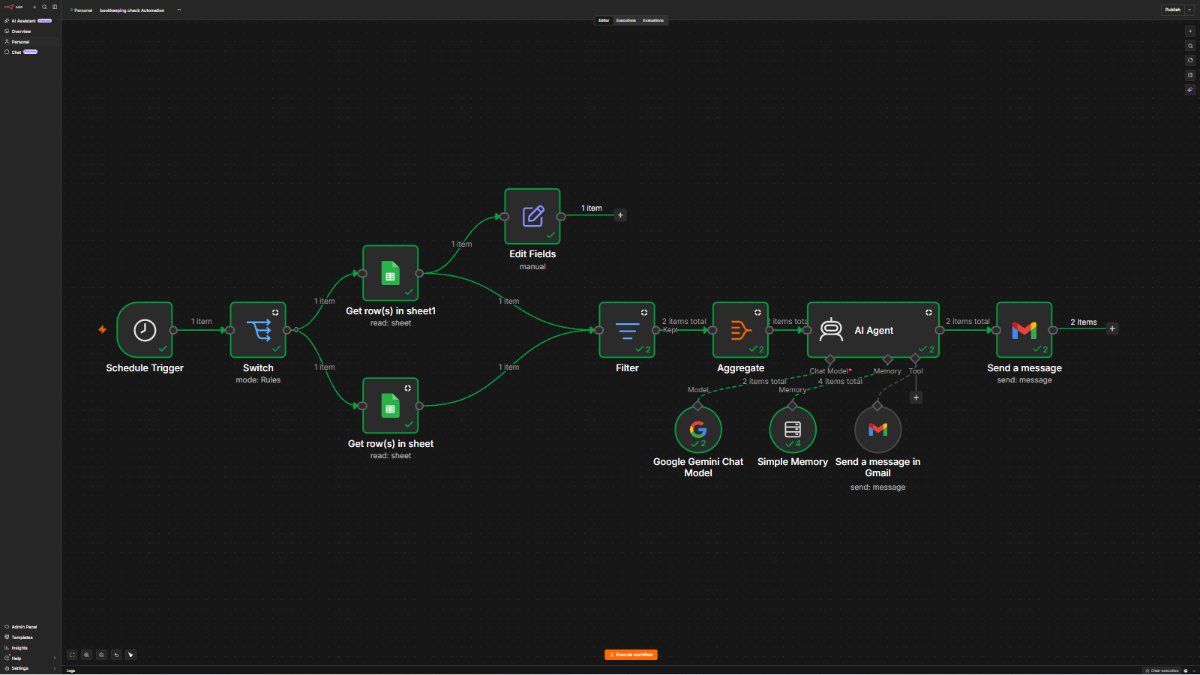Viewport: 1200px width, 675px height.
Task: Switch to the Executions tab
Action: click(626, 20)
